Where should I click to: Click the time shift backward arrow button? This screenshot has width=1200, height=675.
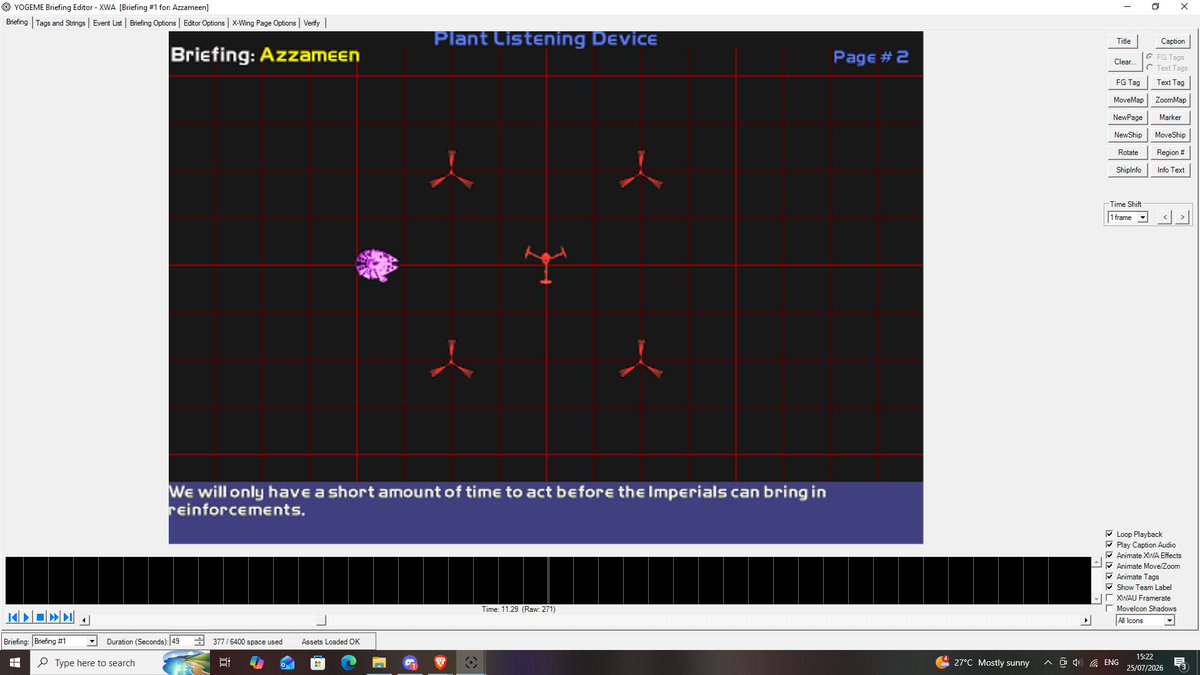[1166, 217]
